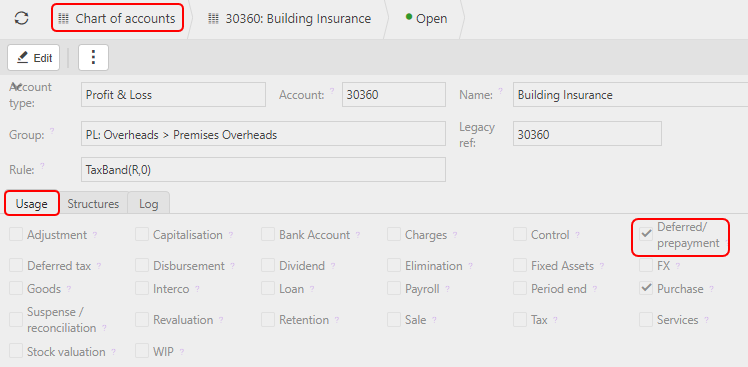Toggle the Period end checkbox

coord(520,288)
